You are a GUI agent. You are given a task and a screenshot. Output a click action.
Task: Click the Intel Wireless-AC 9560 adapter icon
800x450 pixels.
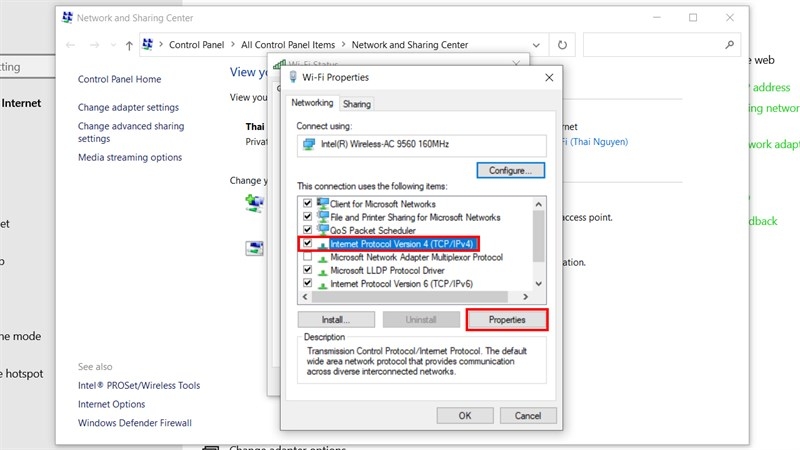coord(309,145)
